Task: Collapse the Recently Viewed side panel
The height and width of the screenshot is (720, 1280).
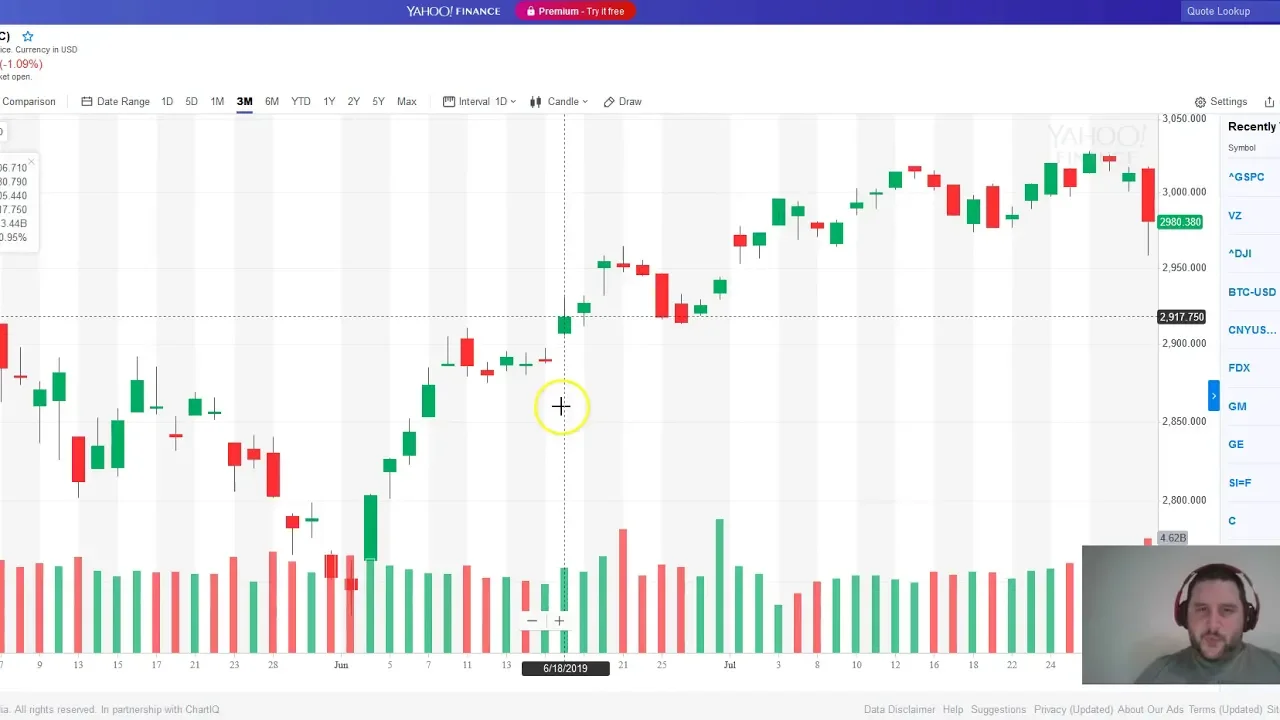Action: (x=1213, y=396)
